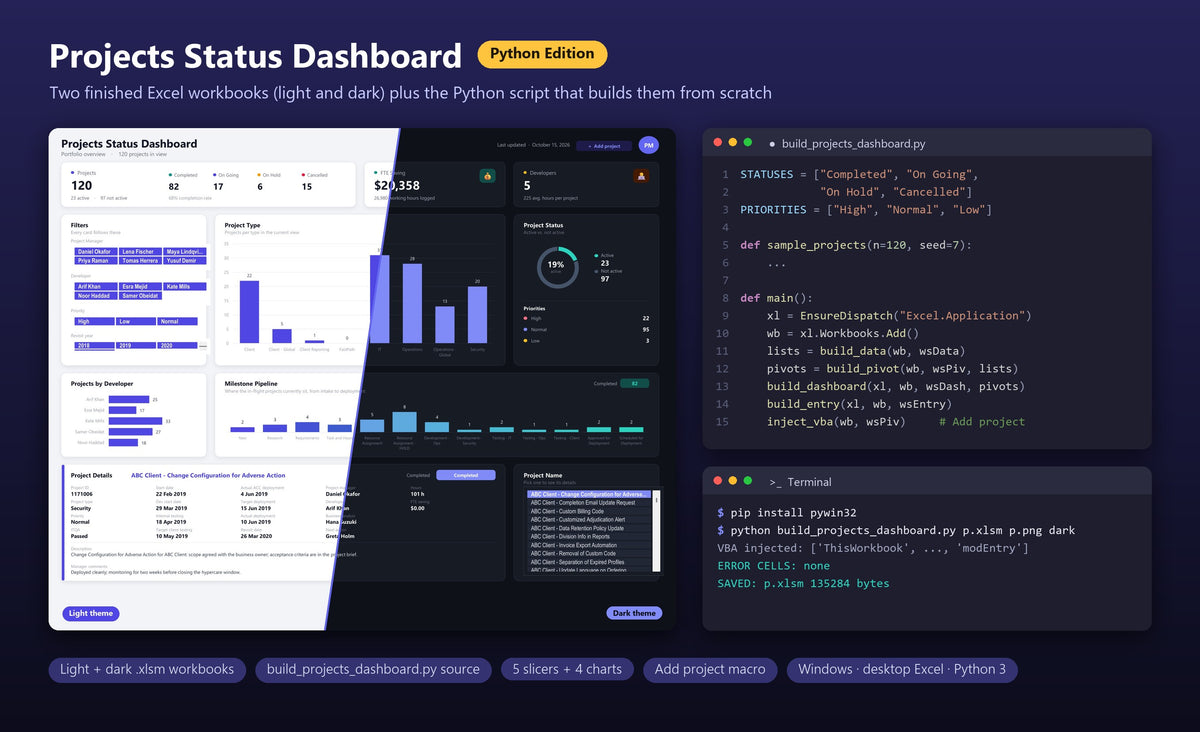Select ABC Client - Data Retention Policy Update

pos(589,528)
